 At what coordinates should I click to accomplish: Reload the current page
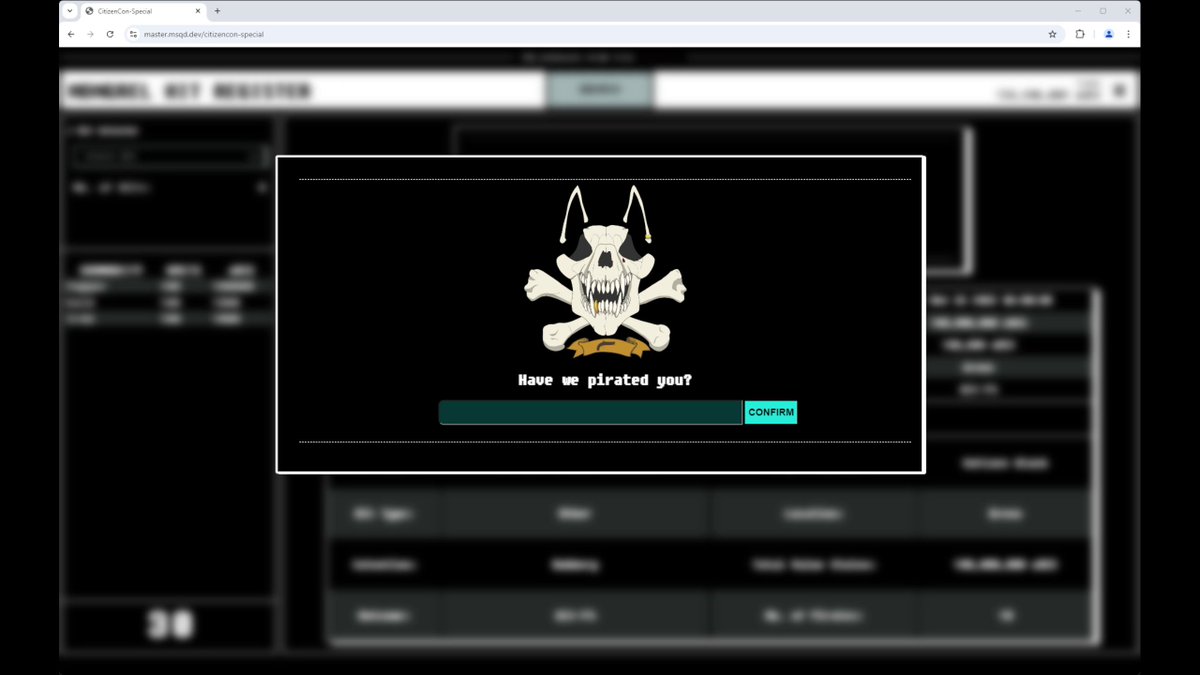coord(110,34)
